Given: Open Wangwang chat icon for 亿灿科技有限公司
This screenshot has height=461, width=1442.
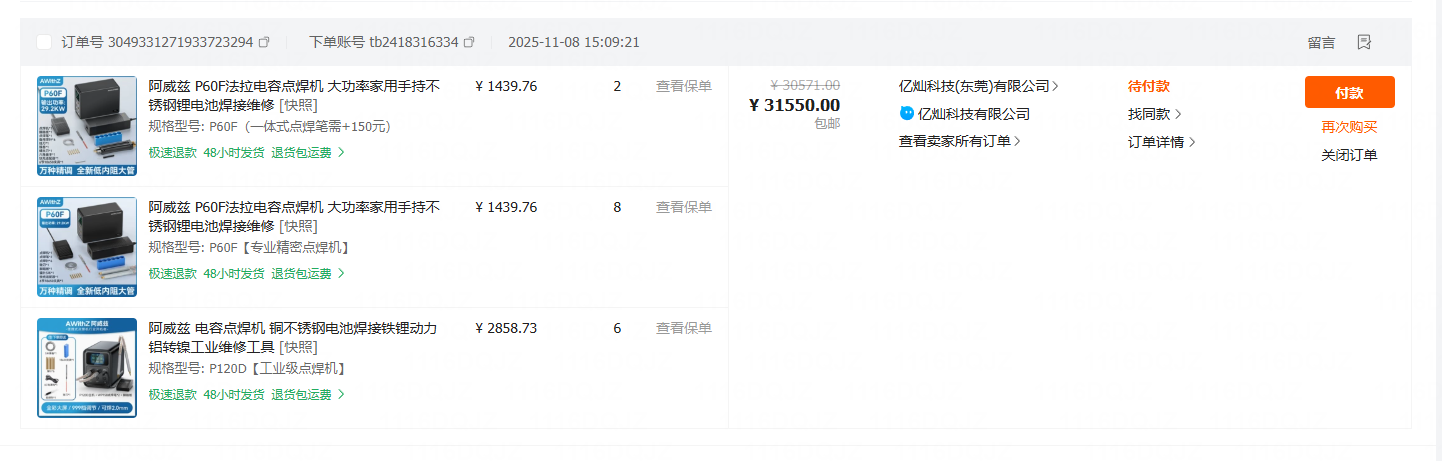Looking at the screenshot, I should [907, 113].
